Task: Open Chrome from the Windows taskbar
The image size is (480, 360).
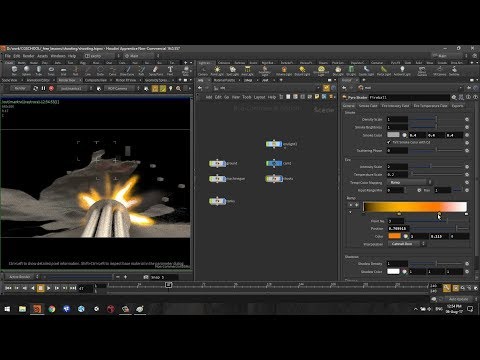Action: click(x=52, y=309)
